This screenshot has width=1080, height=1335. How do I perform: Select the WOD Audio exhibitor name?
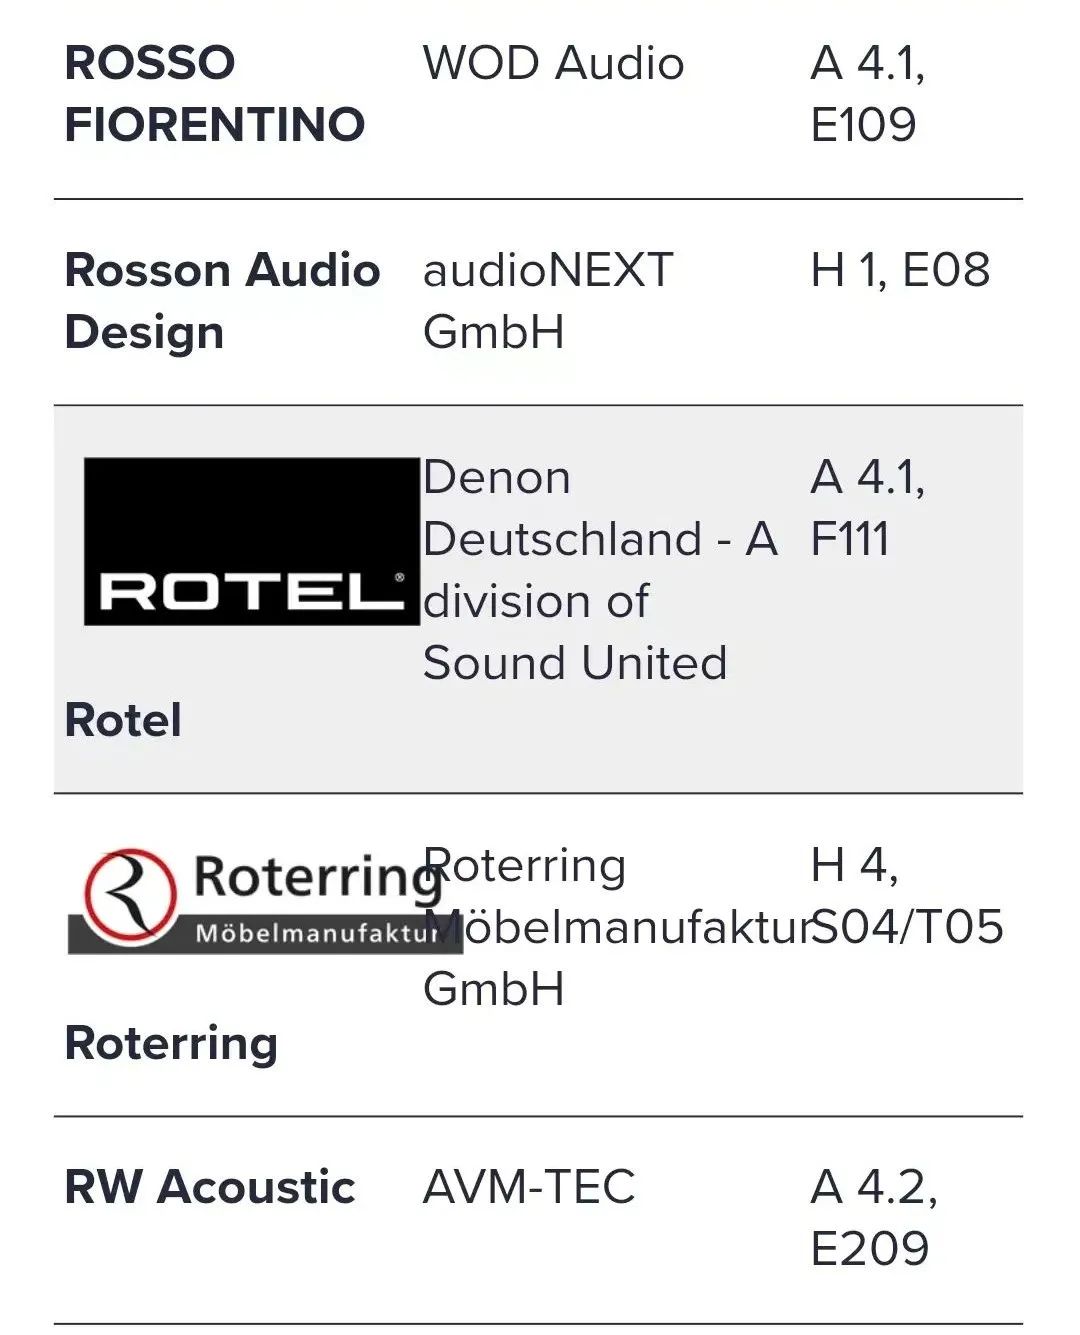(x=553, y=63)
